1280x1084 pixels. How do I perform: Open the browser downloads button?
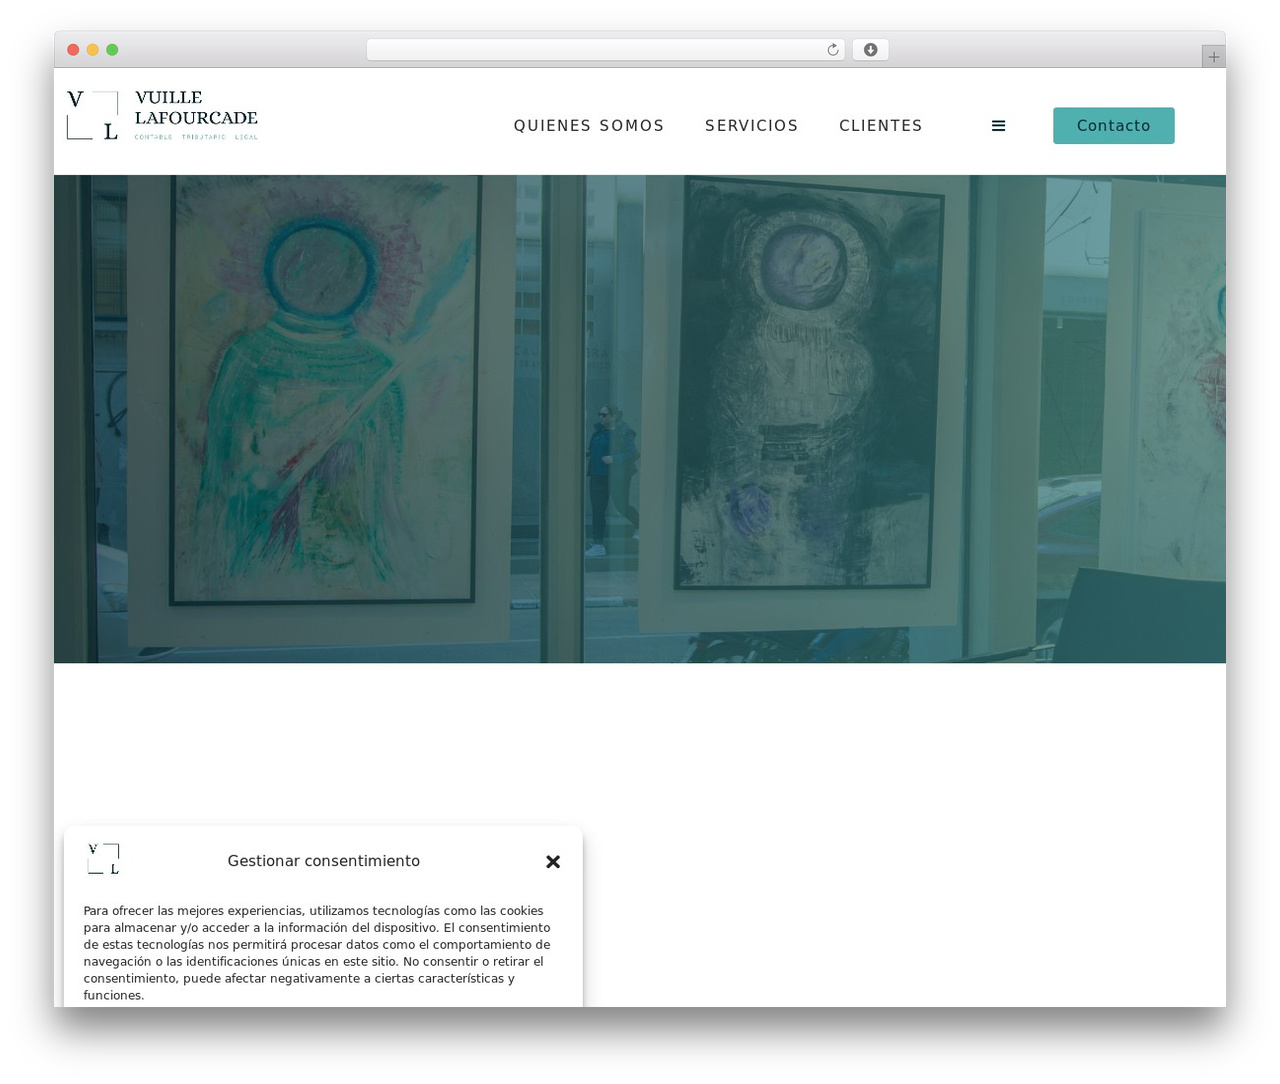(870, 50)
